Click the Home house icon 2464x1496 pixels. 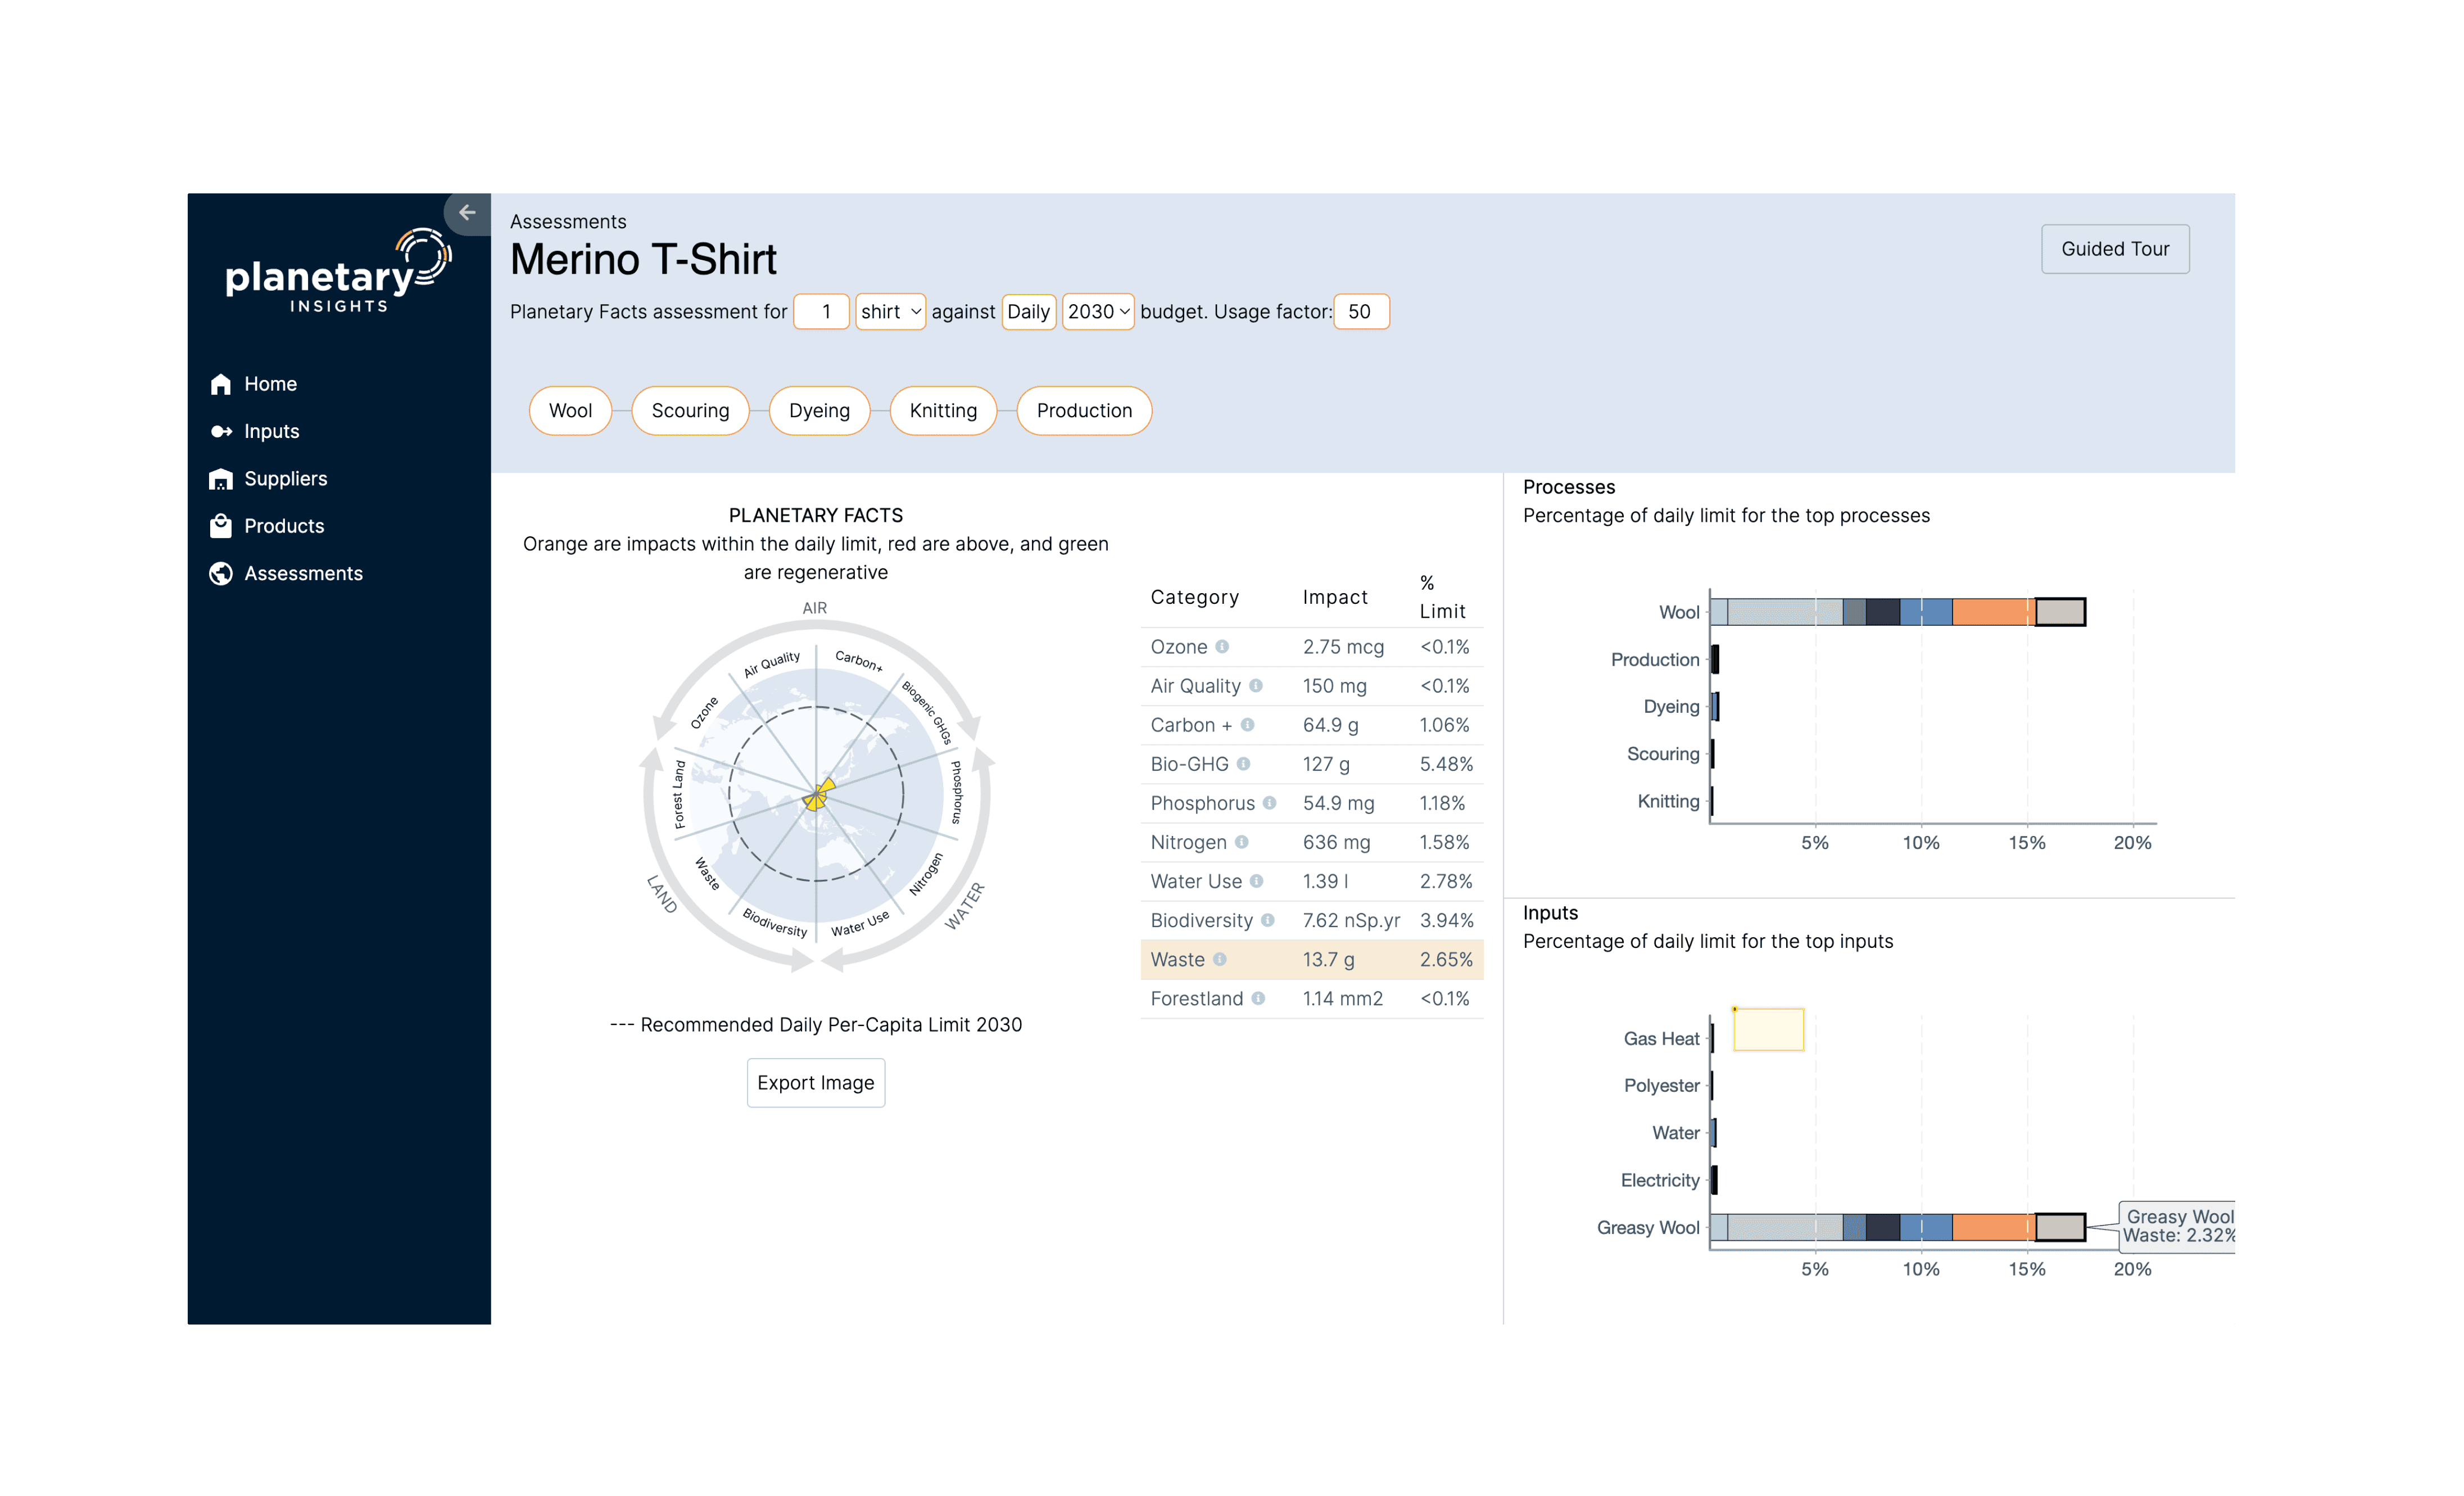(221, 384)
